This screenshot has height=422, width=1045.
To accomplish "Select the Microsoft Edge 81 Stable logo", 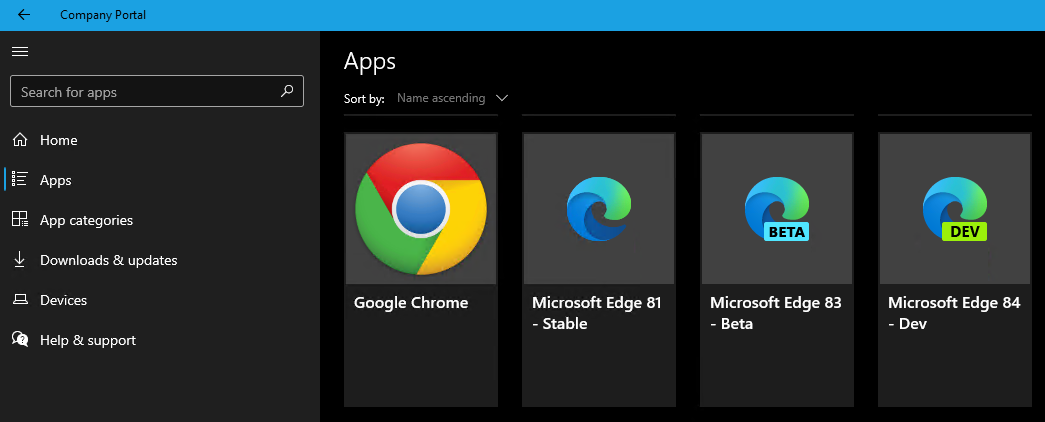I will coord(598,209).
